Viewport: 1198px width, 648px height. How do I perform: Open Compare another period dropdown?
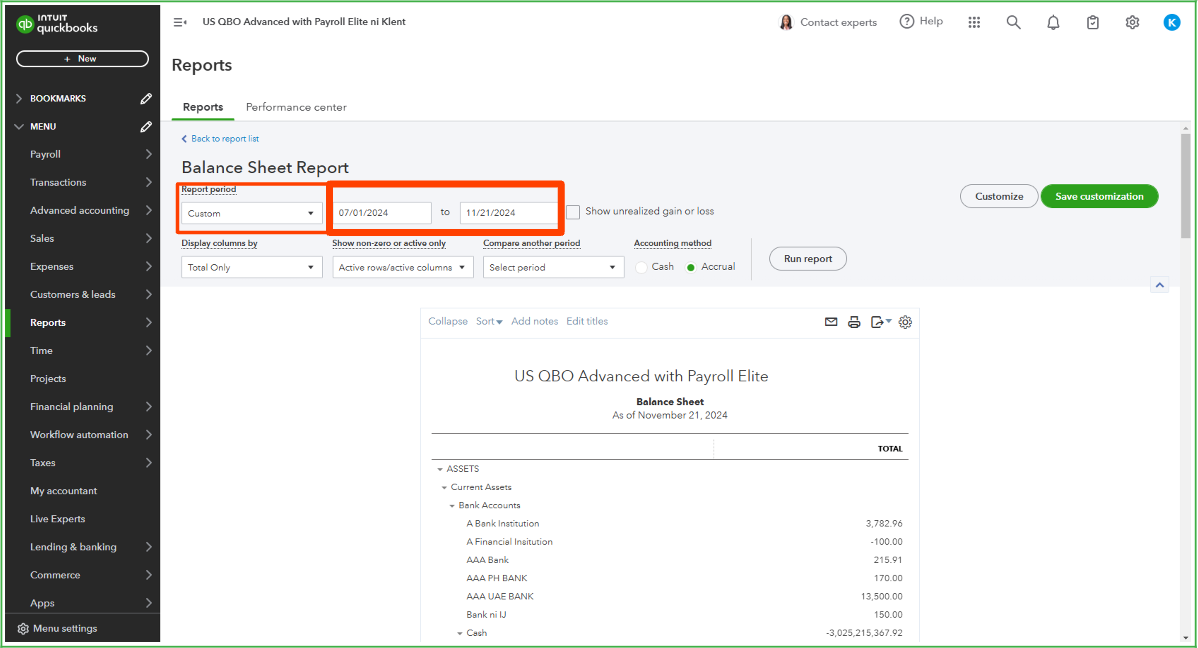point(553,267)
